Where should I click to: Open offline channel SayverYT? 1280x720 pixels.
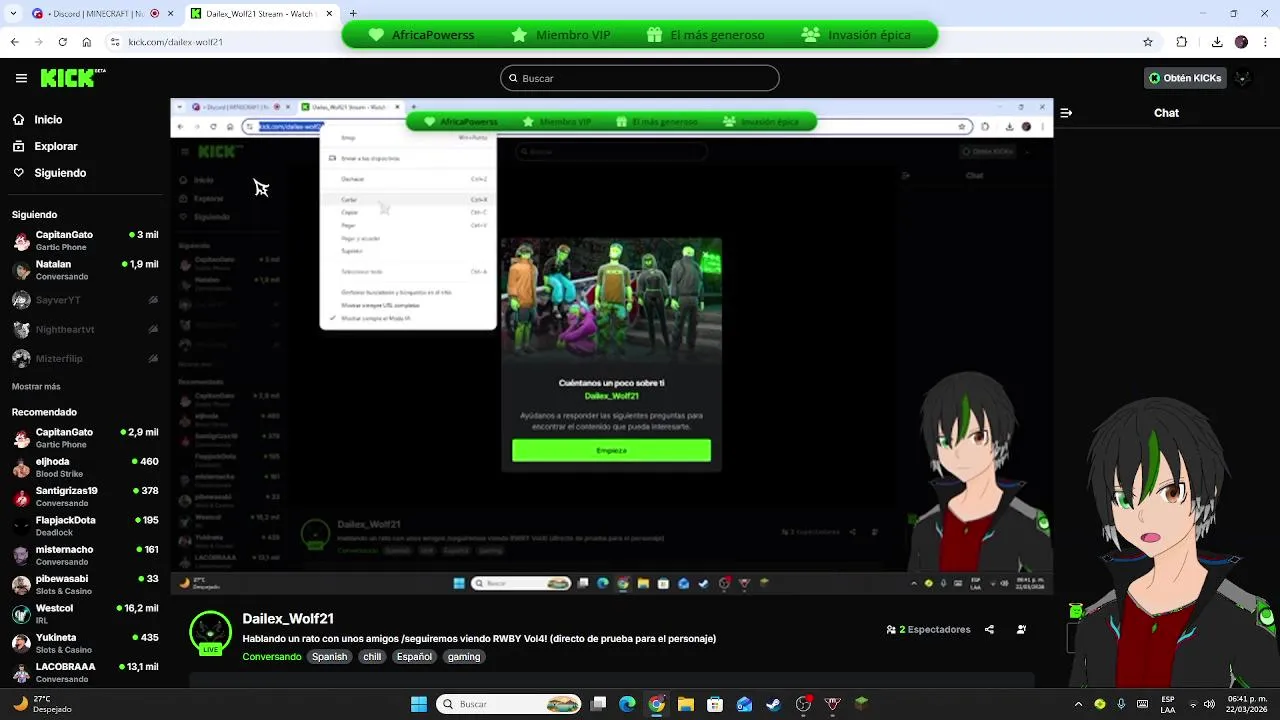pos(85,300)
